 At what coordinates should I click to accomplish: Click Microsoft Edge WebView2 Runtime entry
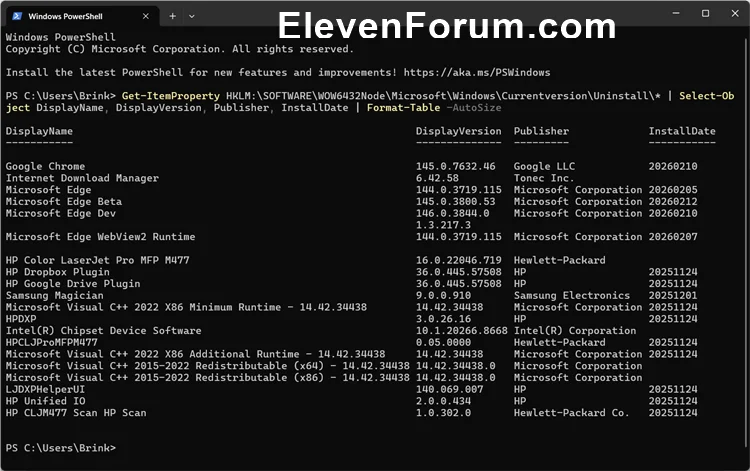pyautogui.click(x=100, y=237)
